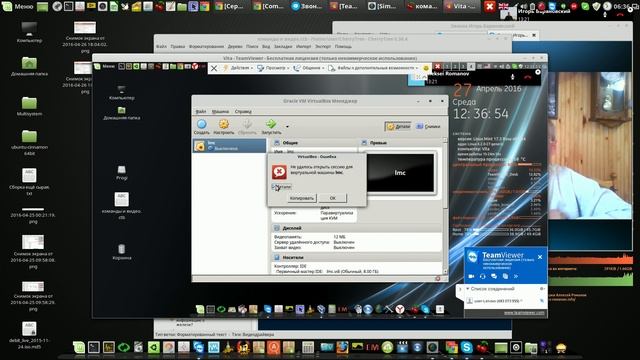The image size is (640, 360).
Task: Click the lmc preview thumbnail
Action: [400, 173]
